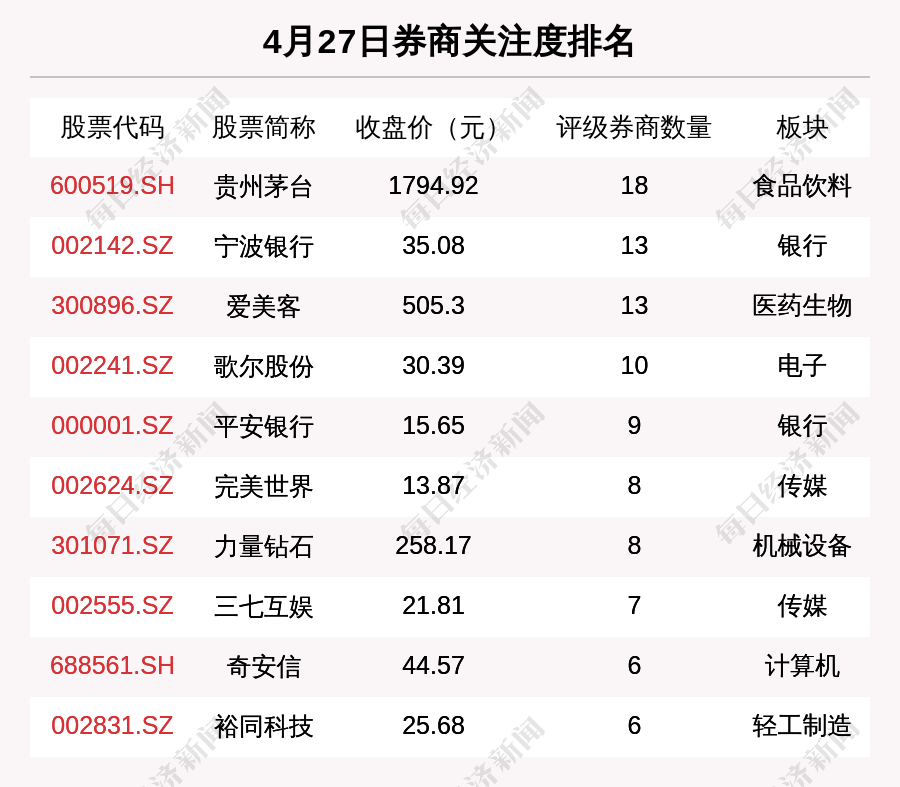900x787 pixels.
Task: Select stock code 688561.SH
Action: [x=112, y=666]
